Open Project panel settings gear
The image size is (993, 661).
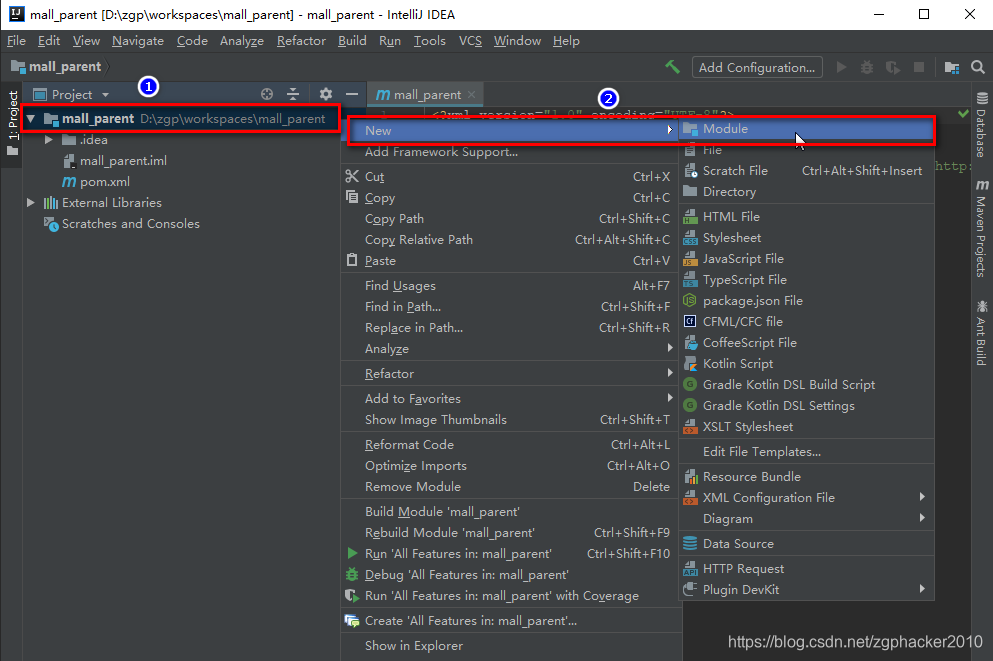coord(326,94)
